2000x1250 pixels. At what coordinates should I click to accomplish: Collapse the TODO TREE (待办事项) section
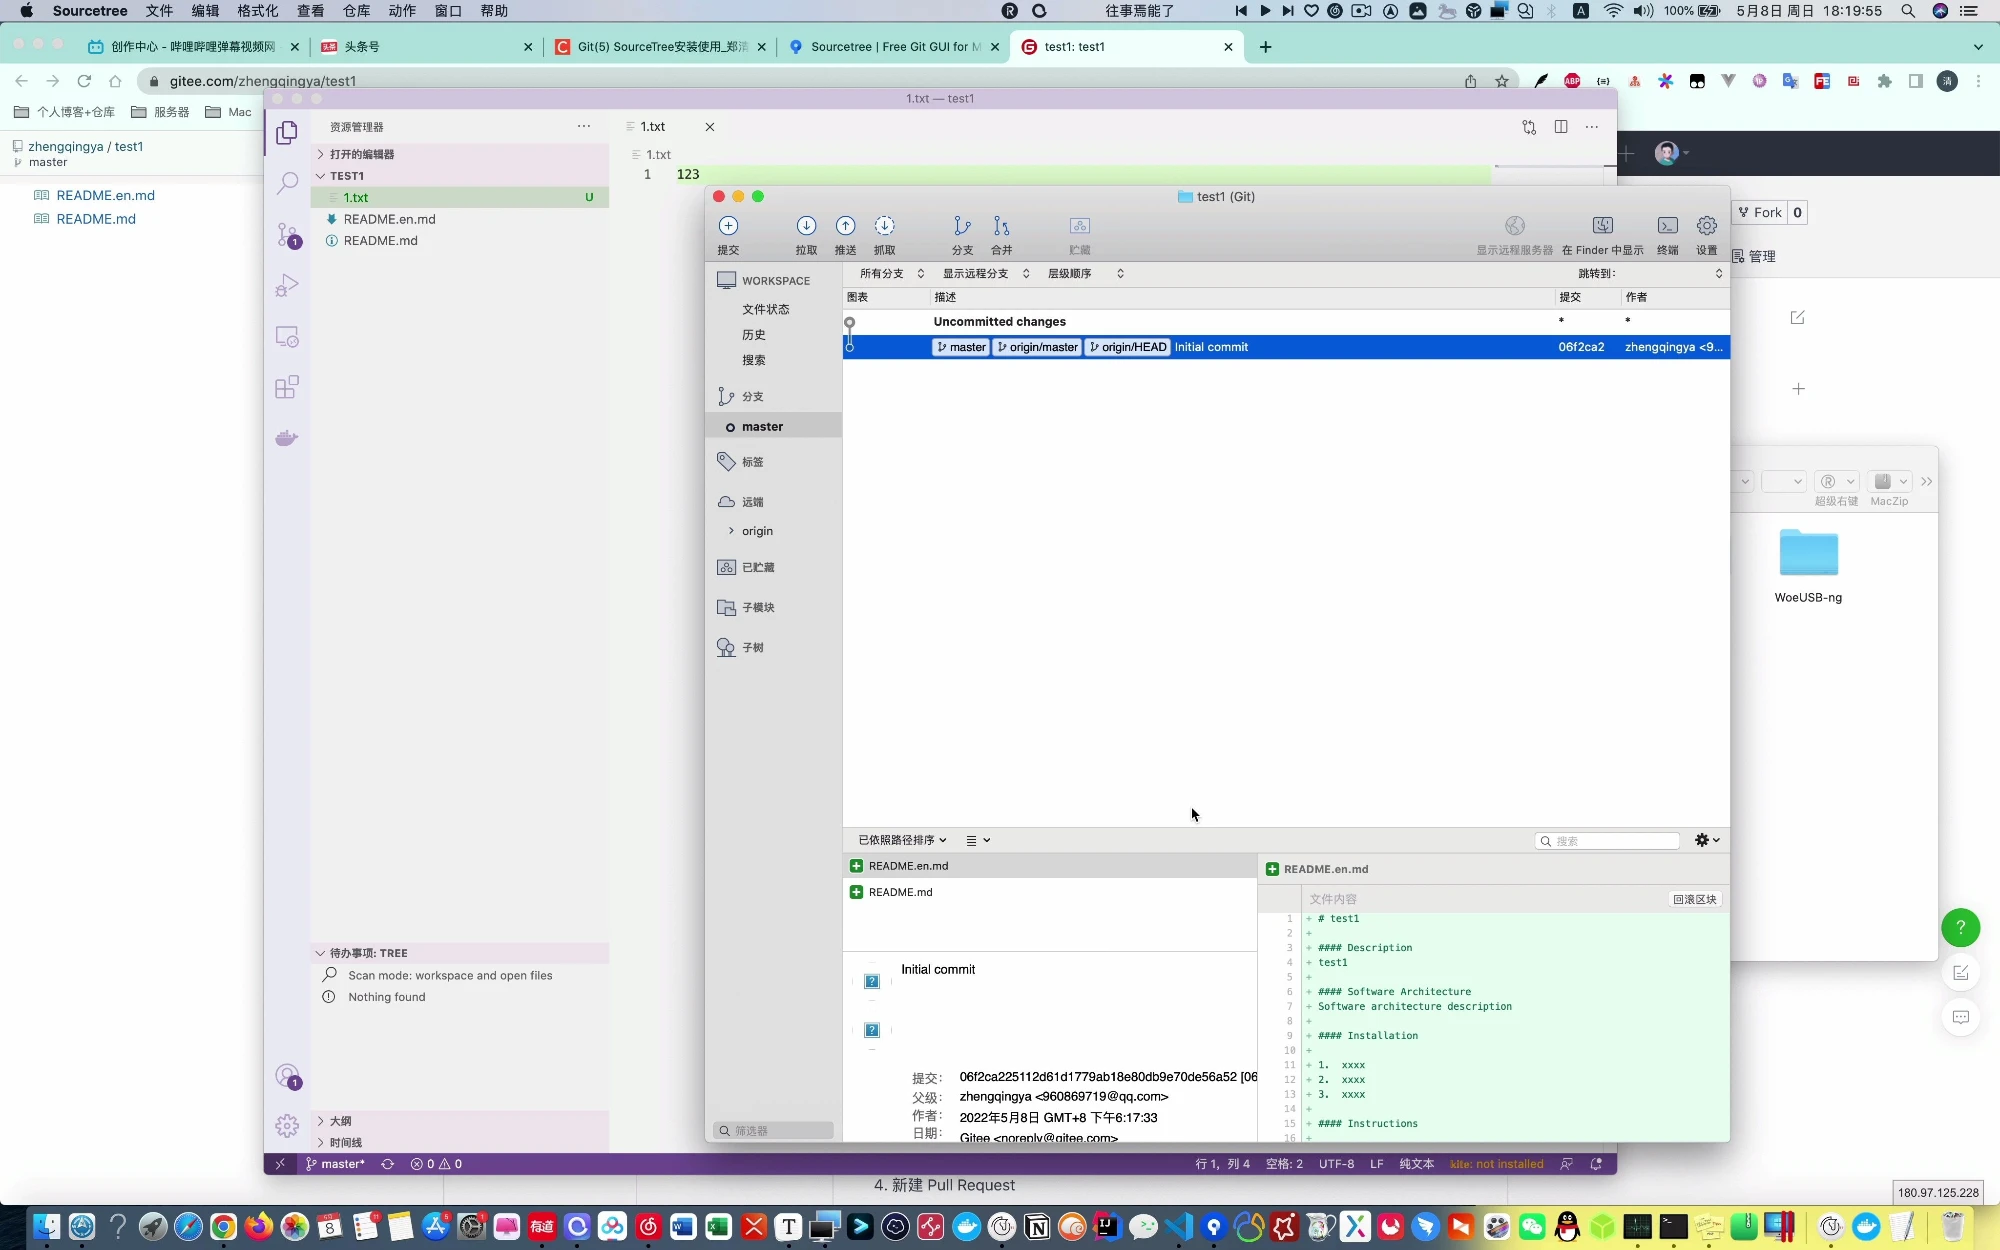[x=461, y=953]
